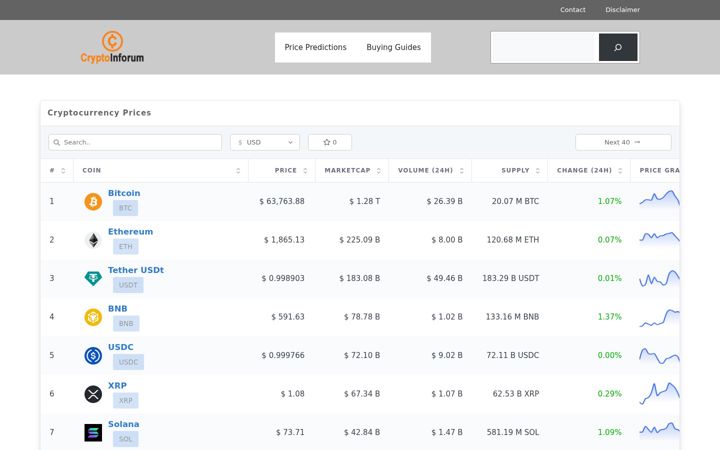Click the Ethereum price graph sparkline

tap(659, 237)
